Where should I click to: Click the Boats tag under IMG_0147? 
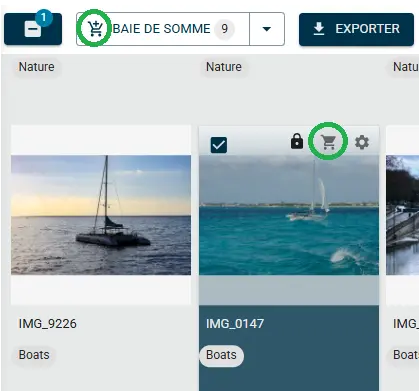221,355
